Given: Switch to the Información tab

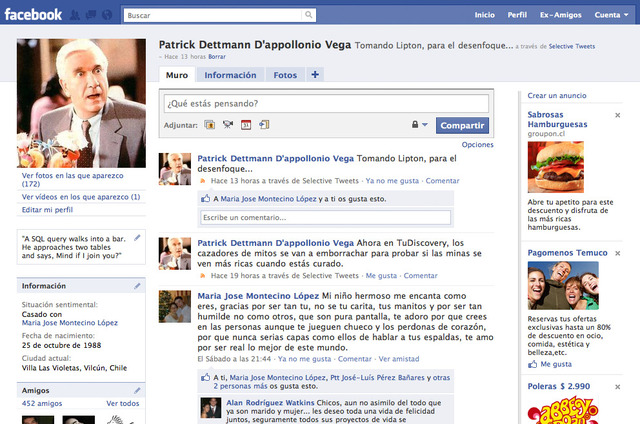Looking at the screenshot, I should pyautogui.click(x=230, y=75).
